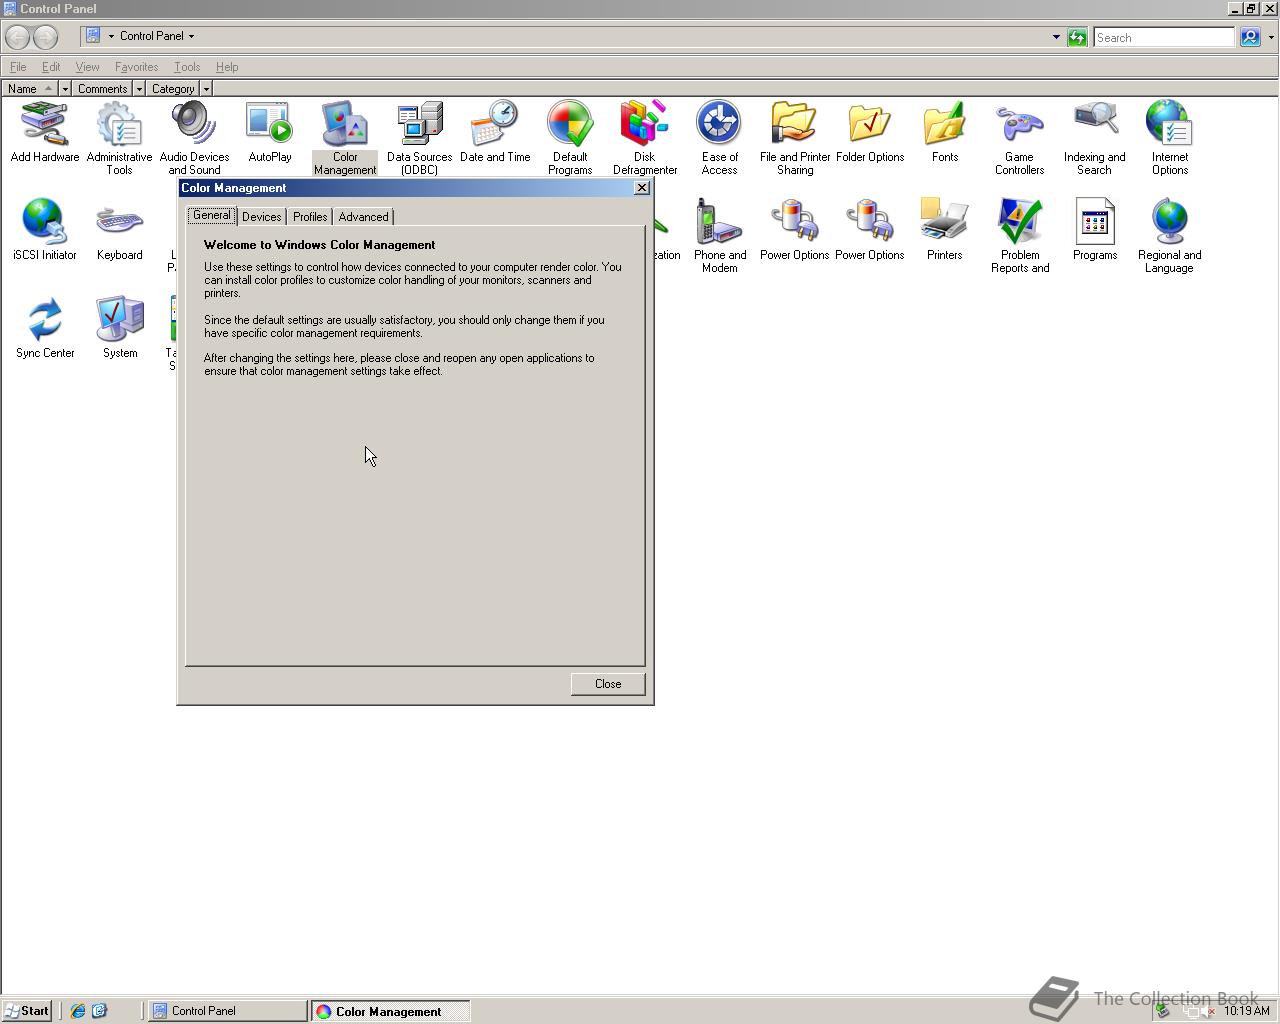Open Phone and Modem

(x=720, y=236)
